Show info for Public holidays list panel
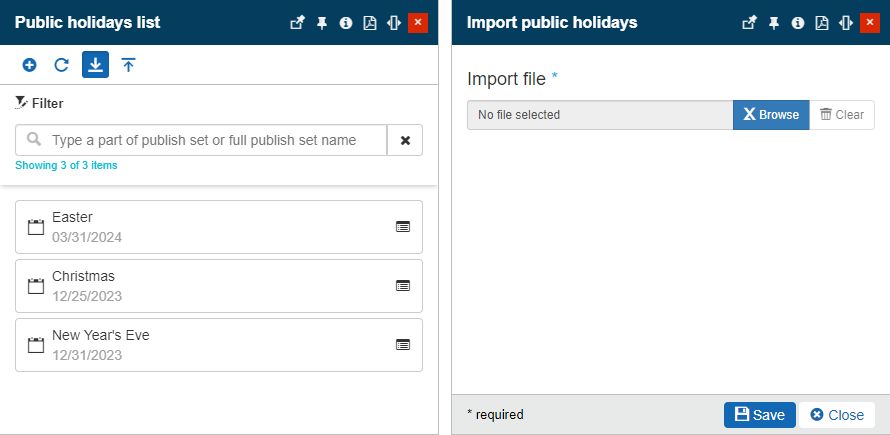890x435 pixels. pyautogui.click(x=346, y=23)
